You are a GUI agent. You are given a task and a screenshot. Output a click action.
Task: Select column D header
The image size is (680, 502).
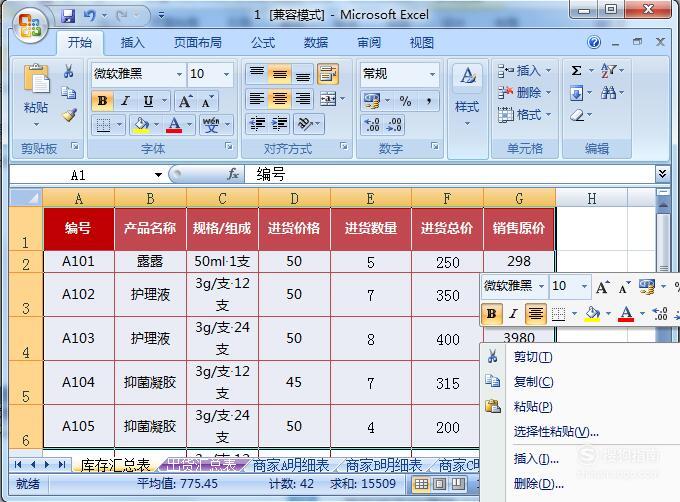point(294,199)
